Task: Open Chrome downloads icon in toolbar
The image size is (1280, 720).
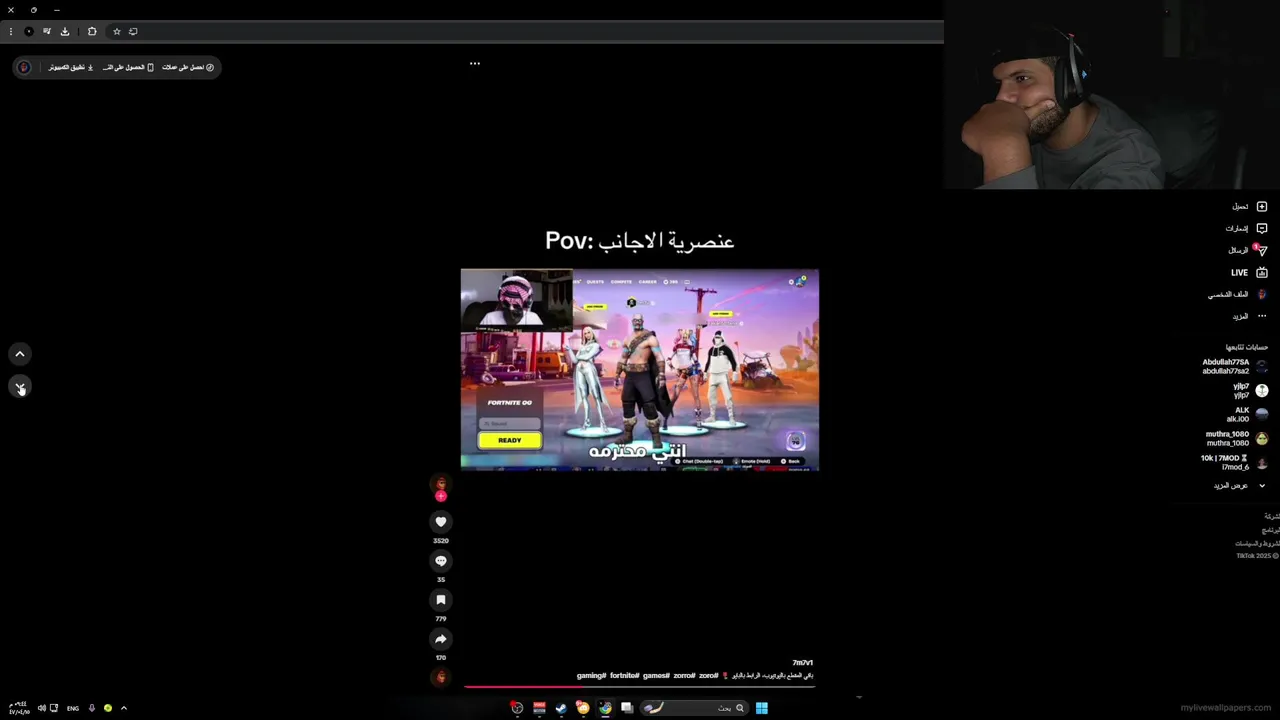Action: (65, 31)
